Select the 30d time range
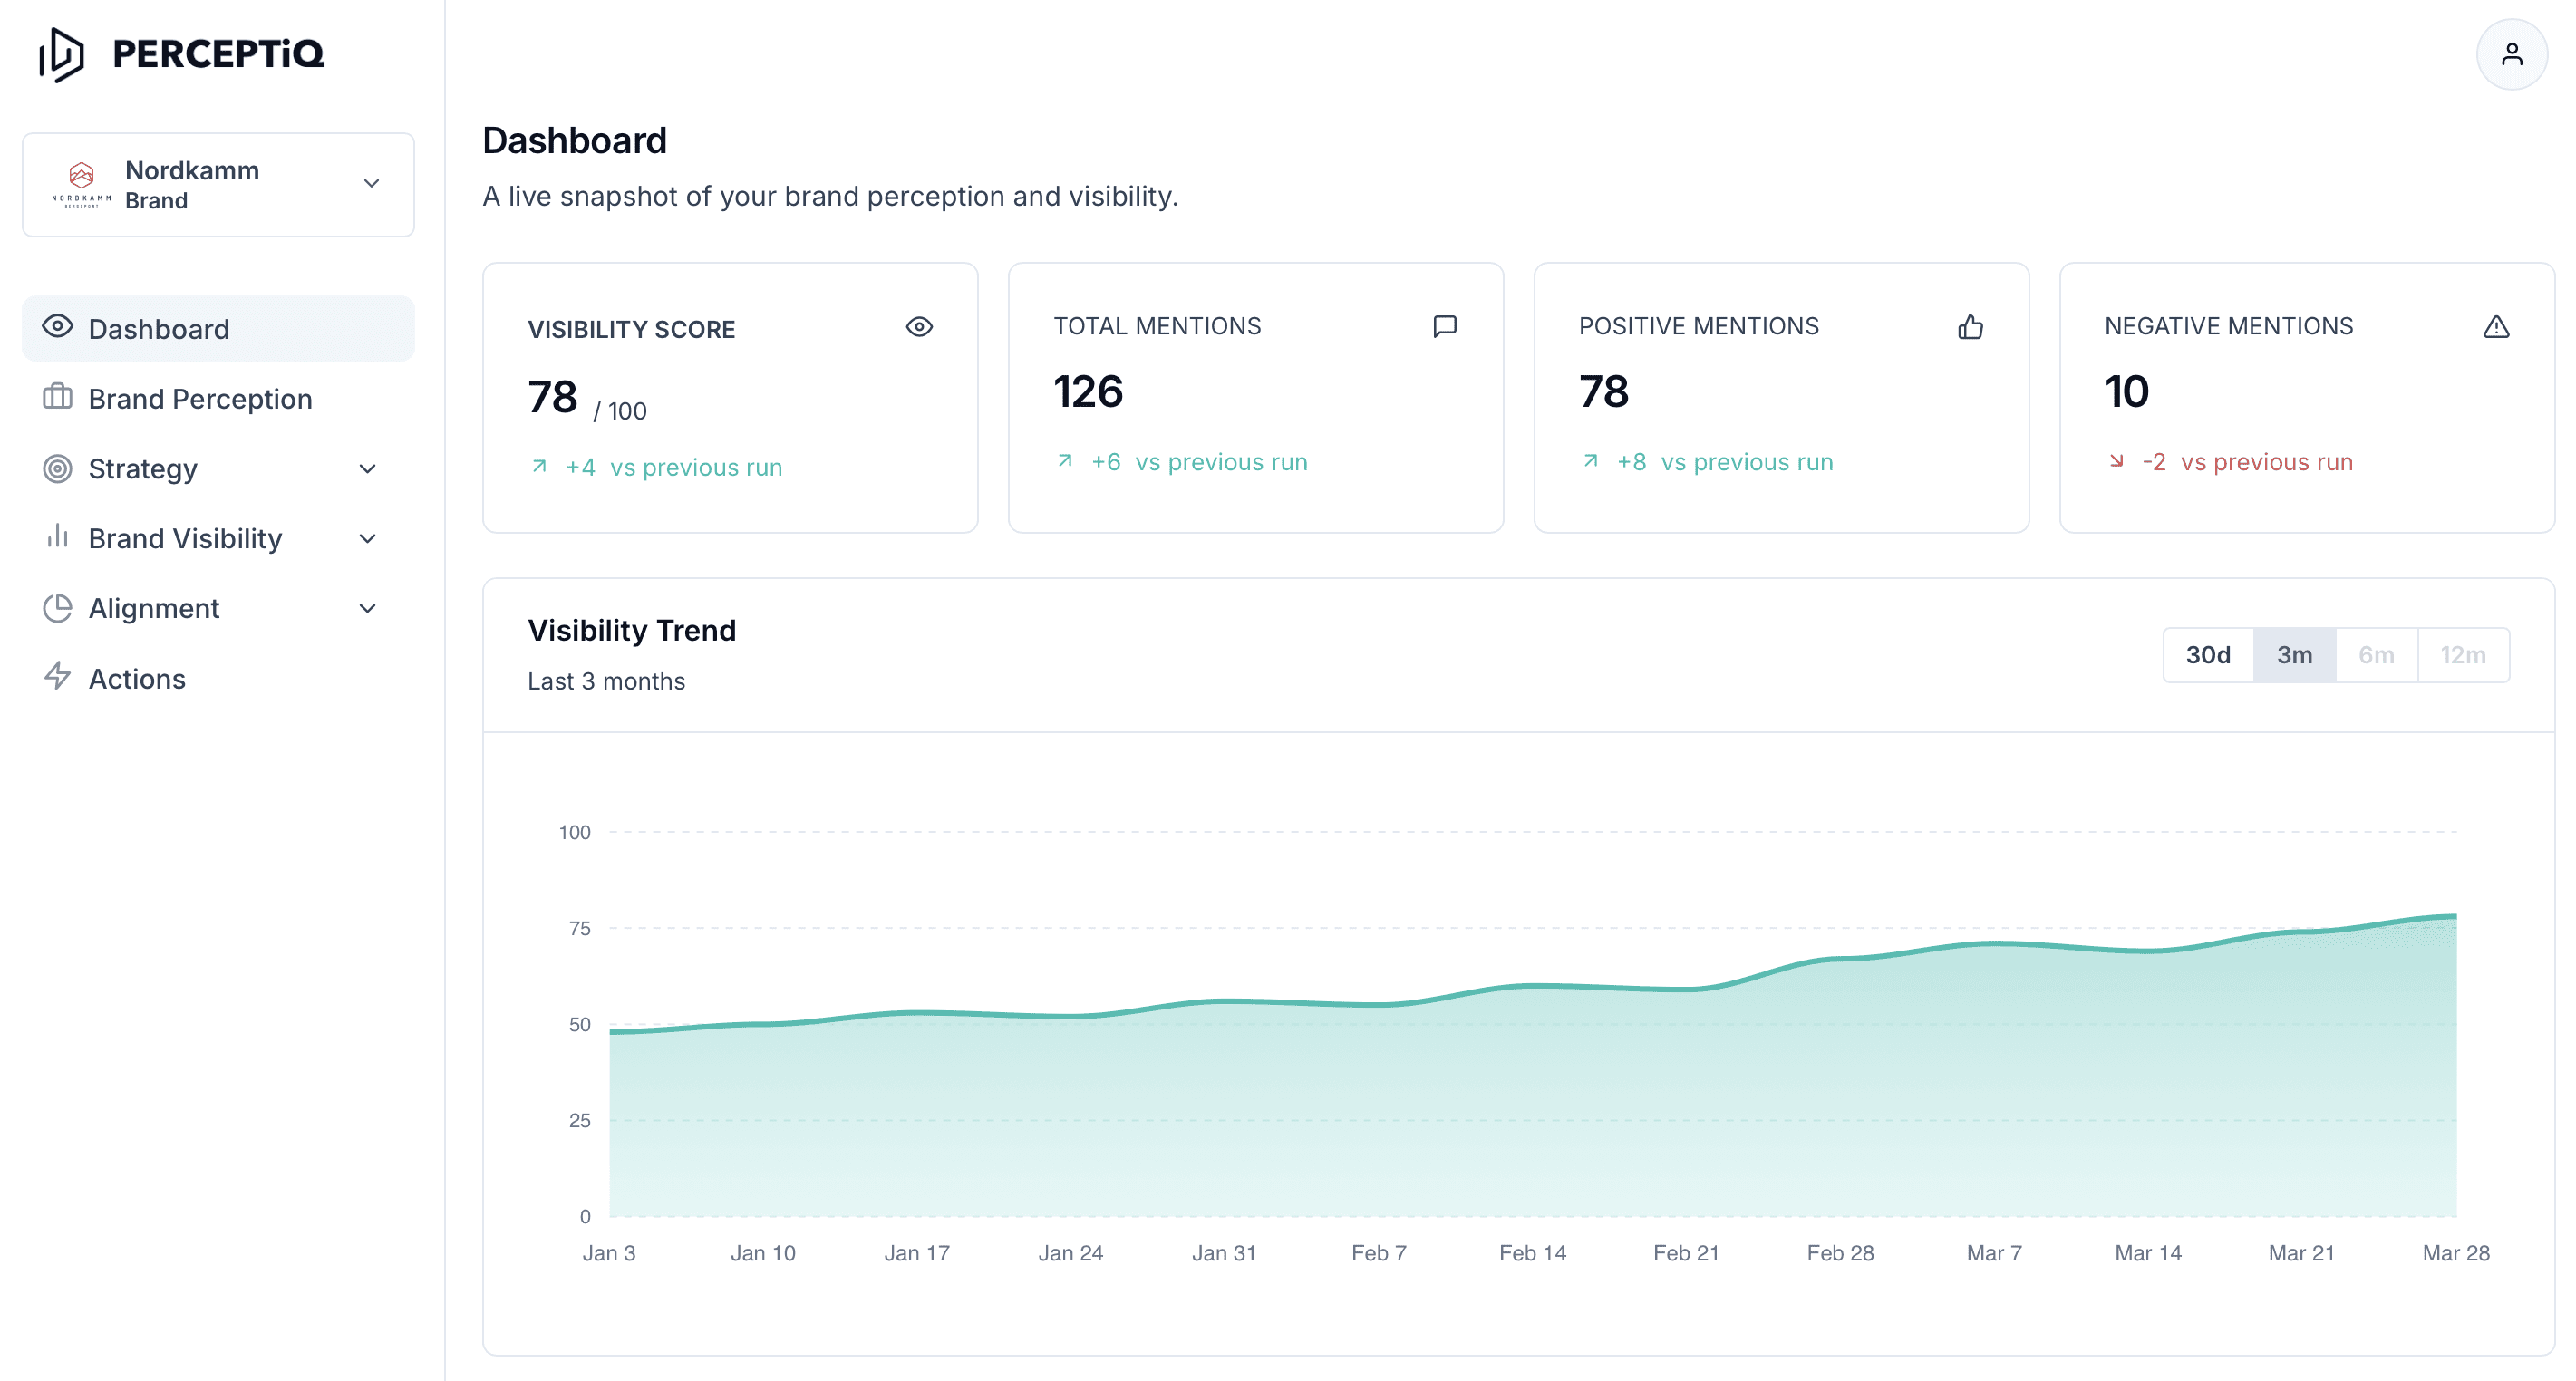The height and width of the screenshot is (1381, 2576). coord(2207,655)
